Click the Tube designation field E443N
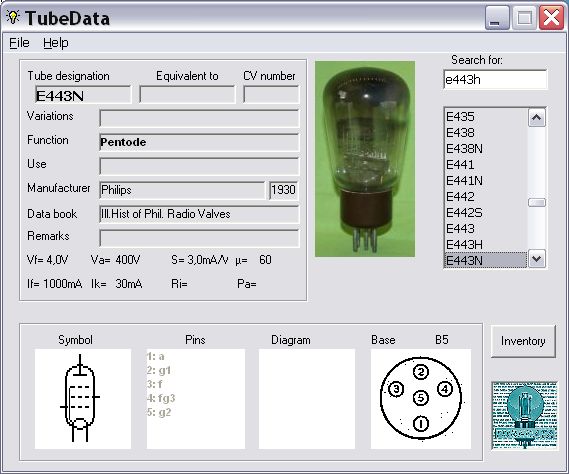Viewport: 569px width, 474px height. (83, 95)
